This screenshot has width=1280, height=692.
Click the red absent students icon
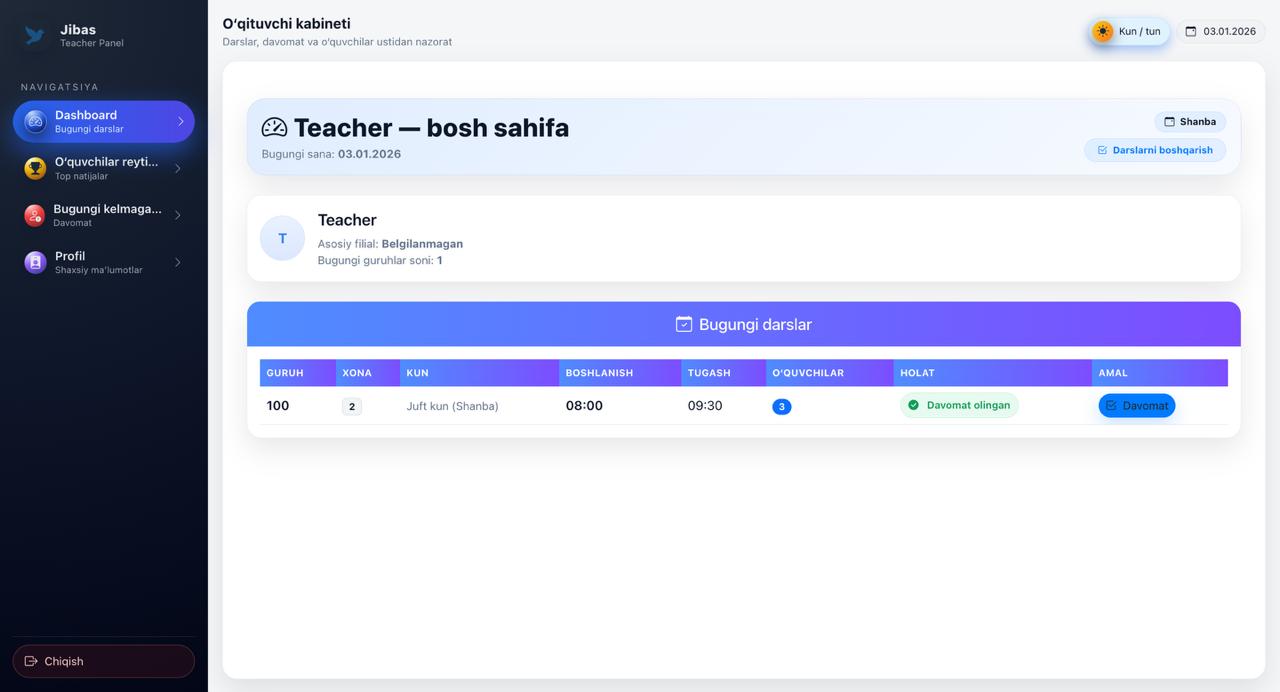coord(35,215)
